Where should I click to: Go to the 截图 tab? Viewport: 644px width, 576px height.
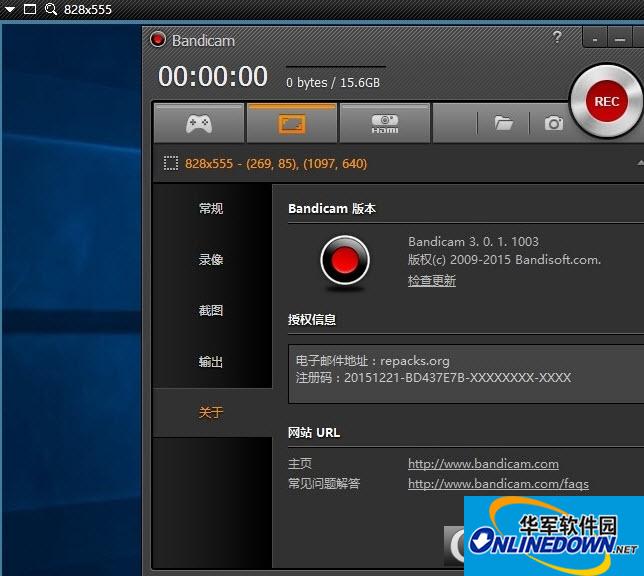211,311
